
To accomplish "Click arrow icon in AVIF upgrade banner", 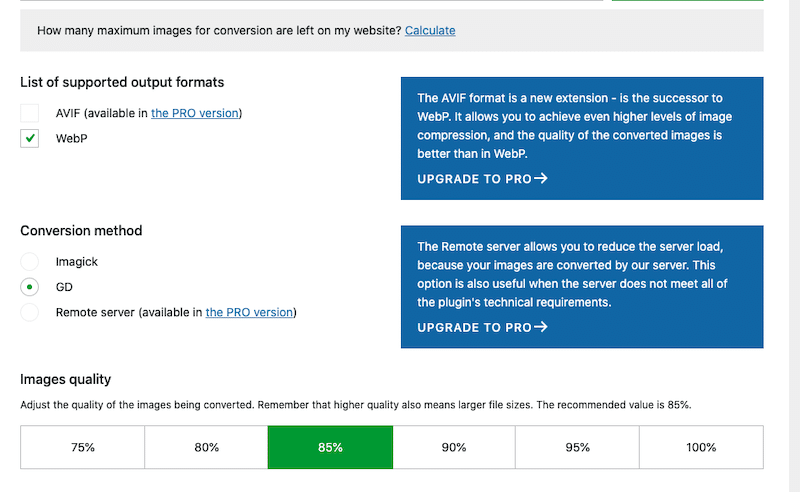I will coord(541,178).
